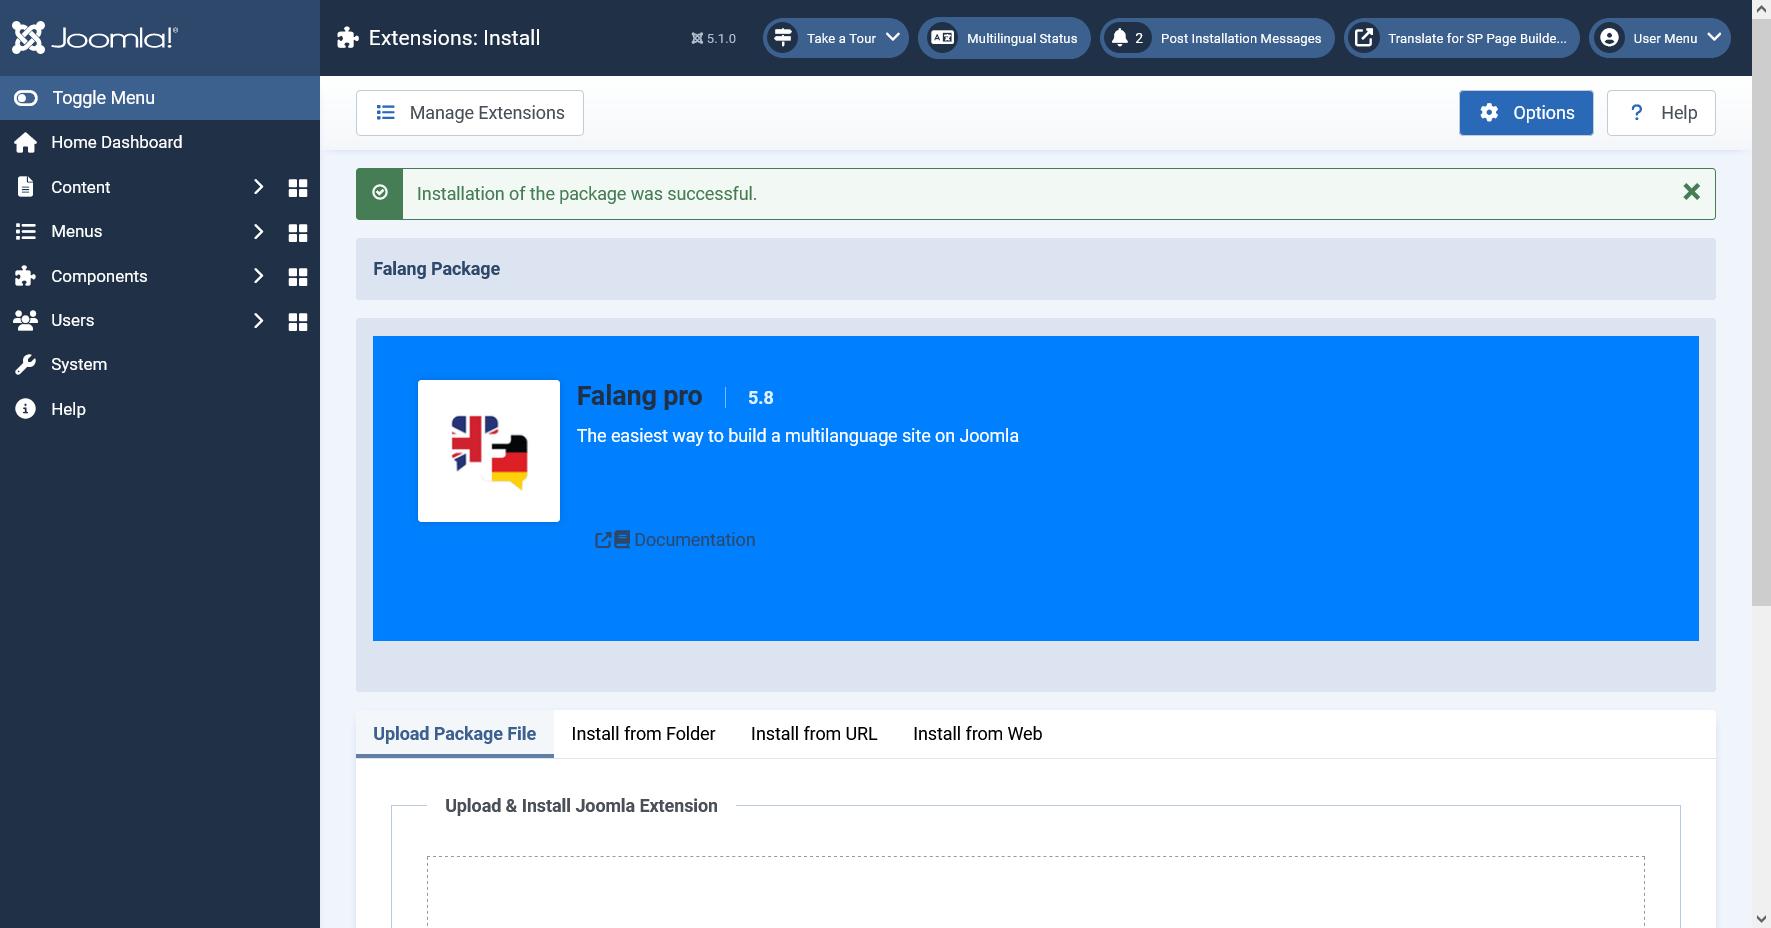This screenshot has height=928, width=1771.
Task: Click the Documentation book icon
Action: pos(622,540)
